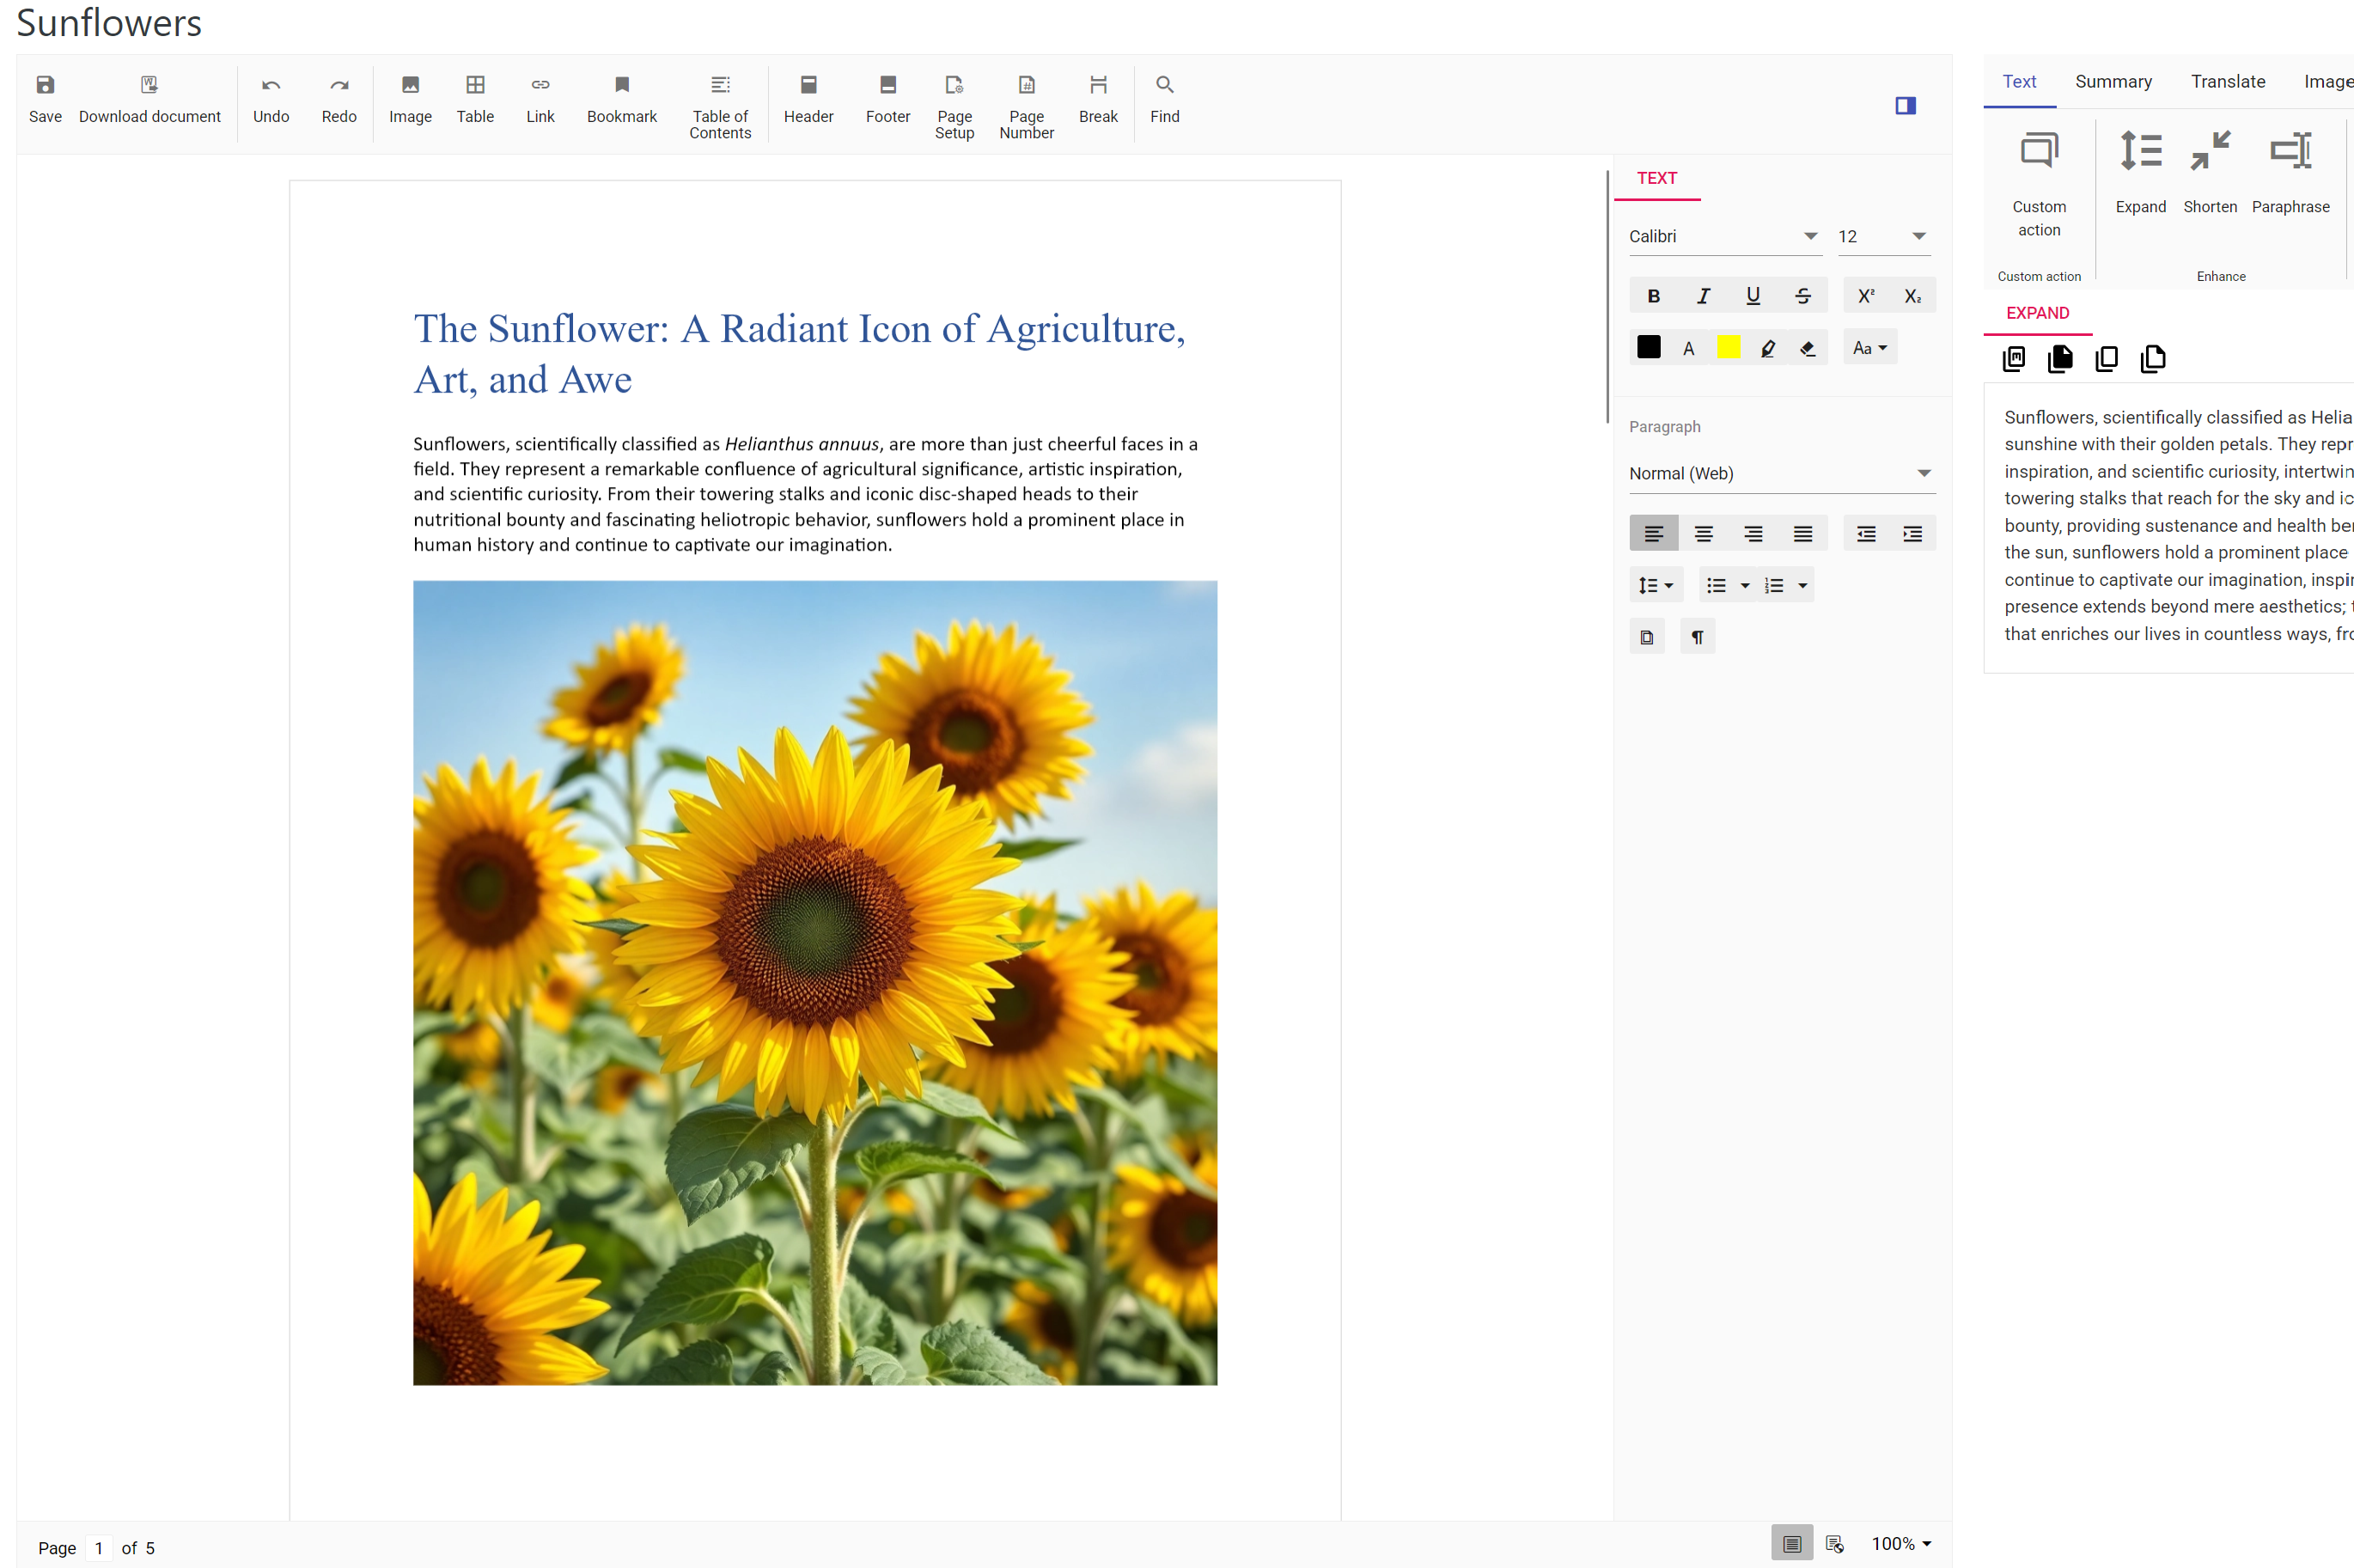Toggle Bold formatting
The width and height of the screenshot is (2354, 1568).
coord(1653,296)
